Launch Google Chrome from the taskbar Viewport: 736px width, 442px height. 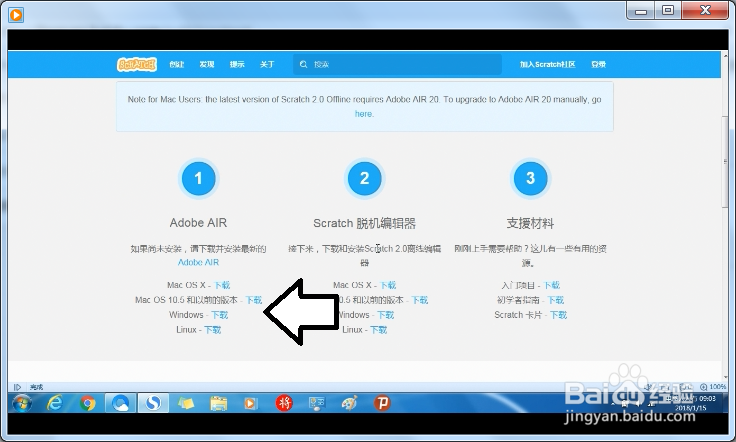coord(87,403)
